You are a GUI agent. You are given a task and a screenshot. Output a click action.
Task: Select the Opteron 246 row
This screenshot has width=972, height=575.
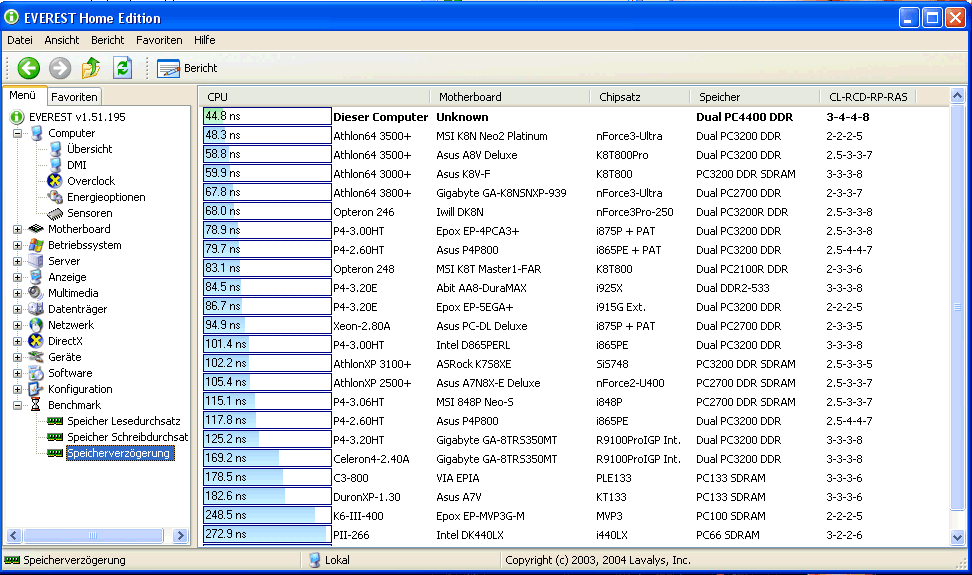pos(575,212)
